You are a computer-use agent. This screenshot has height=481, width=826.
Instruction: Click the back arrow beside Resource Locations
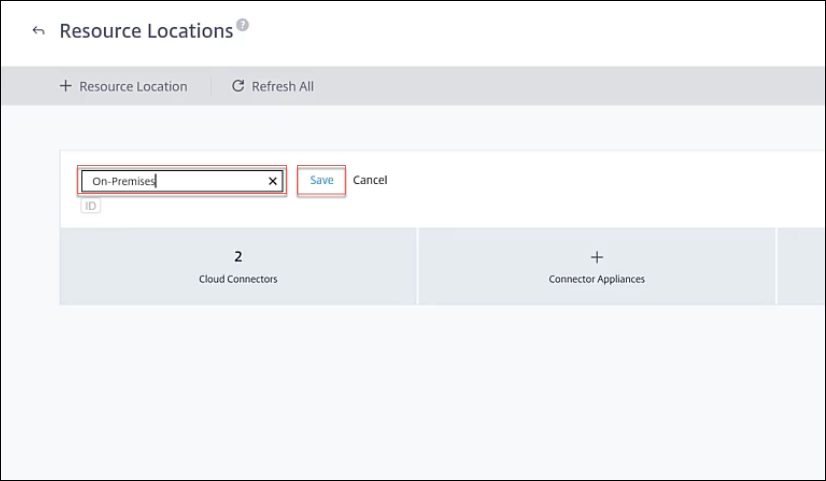click(x=39, y=31)
